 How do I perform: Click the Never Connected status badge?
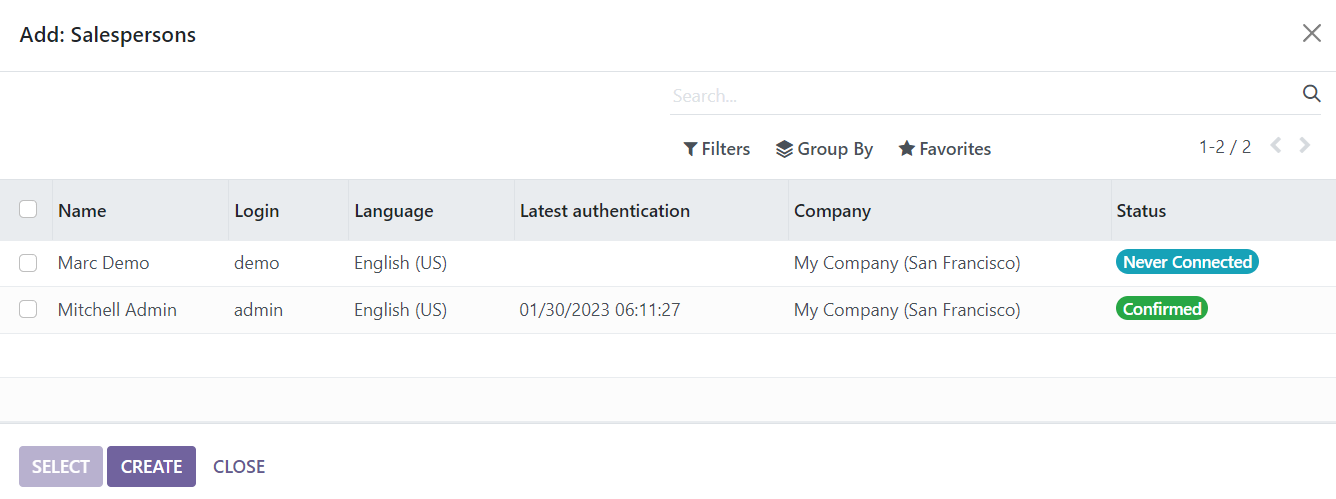point(1187,262)
